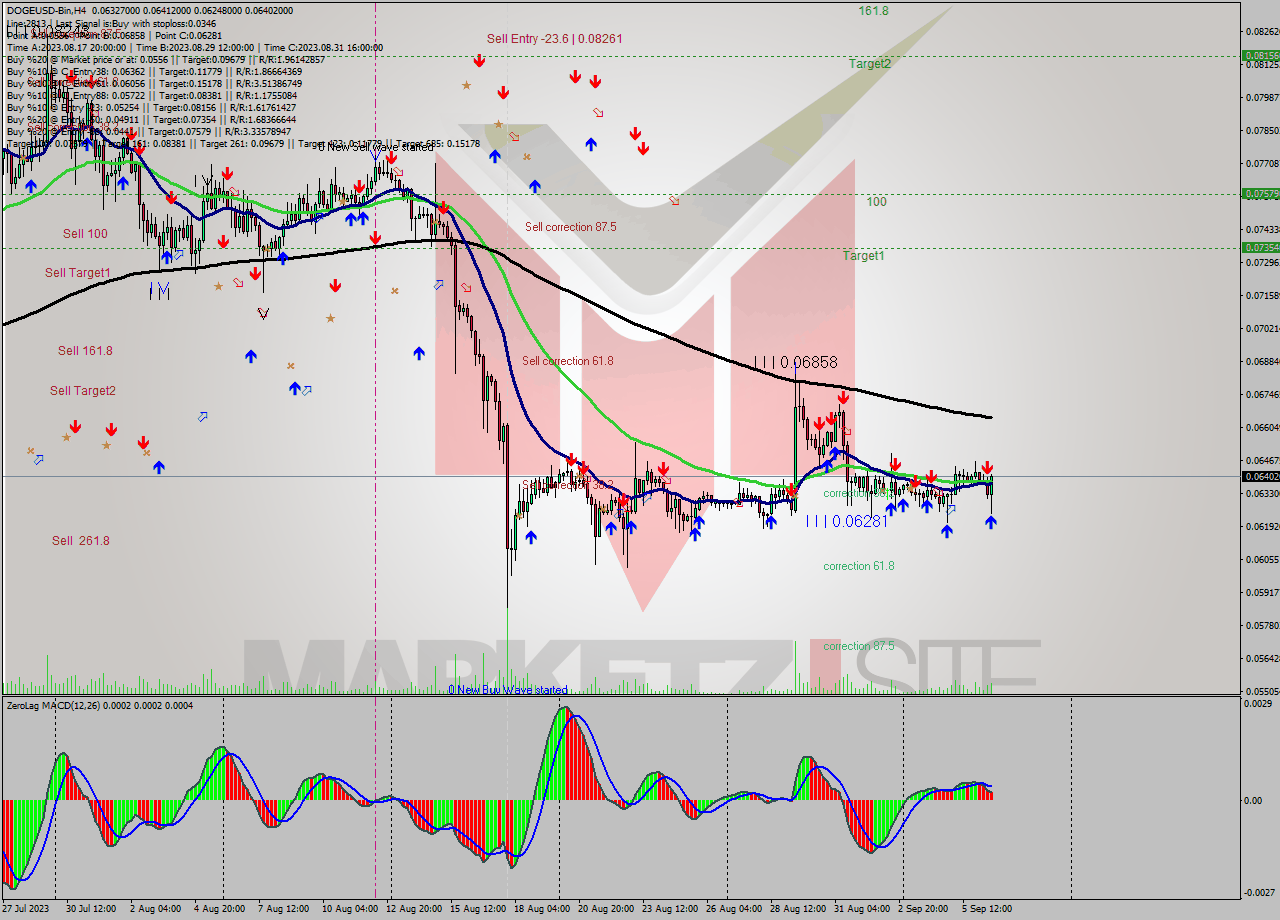Select the 'Sell Target1' label
This screenshot has width=1280, height=920.
click(78, 273)
